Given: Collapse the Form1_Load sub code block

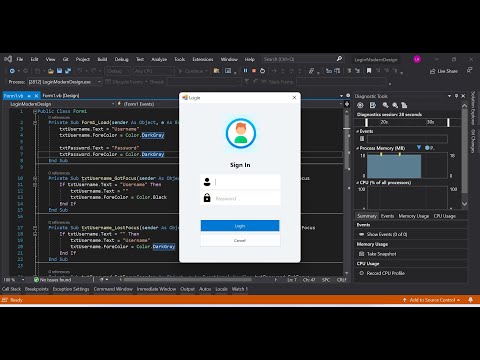Looking at the screenshot, I should [x=35, y=123].
